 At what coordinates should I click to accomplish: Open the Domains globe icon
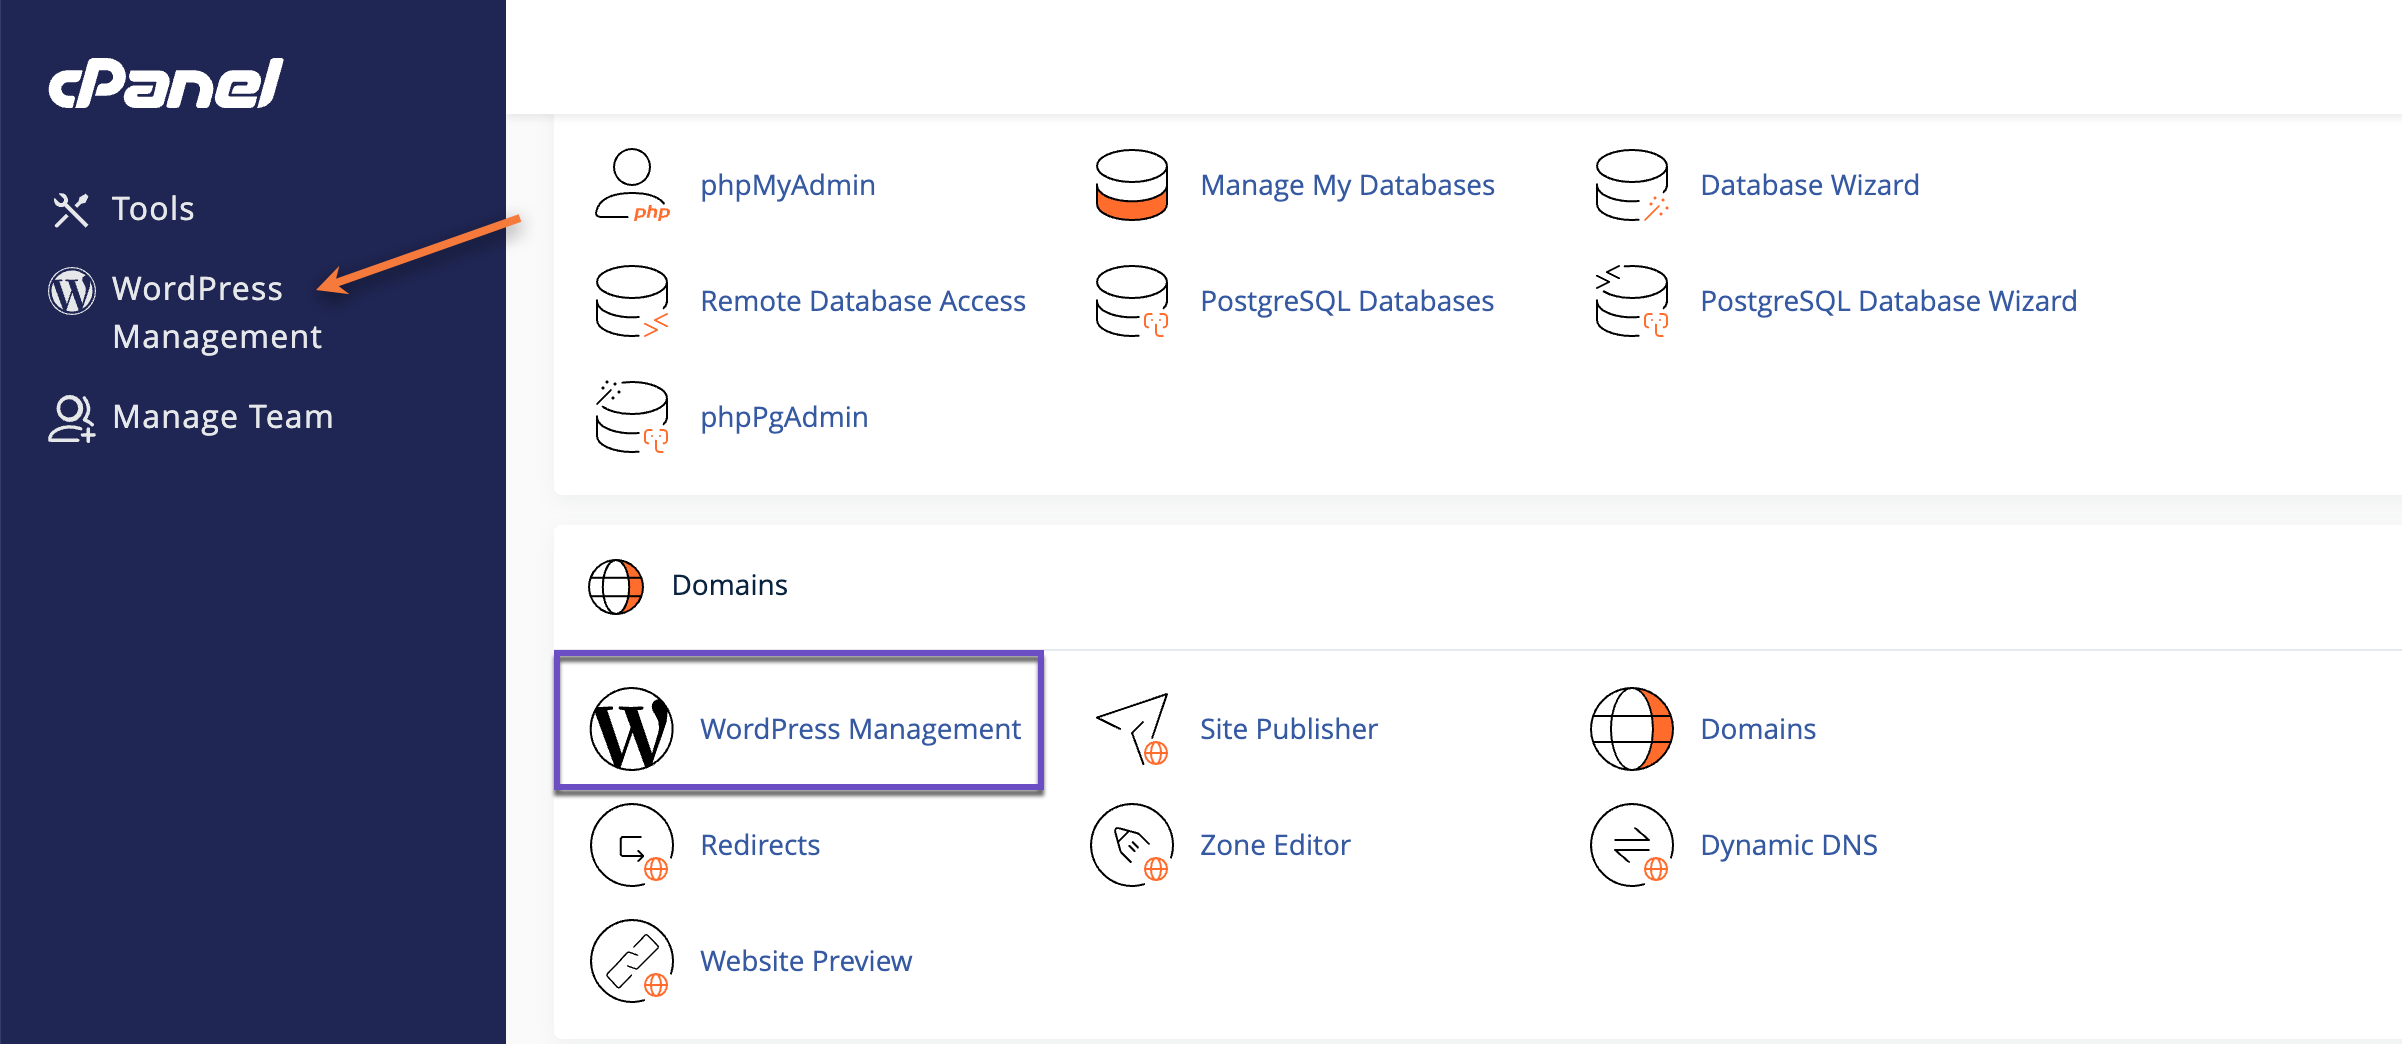tap(1631, 729)
